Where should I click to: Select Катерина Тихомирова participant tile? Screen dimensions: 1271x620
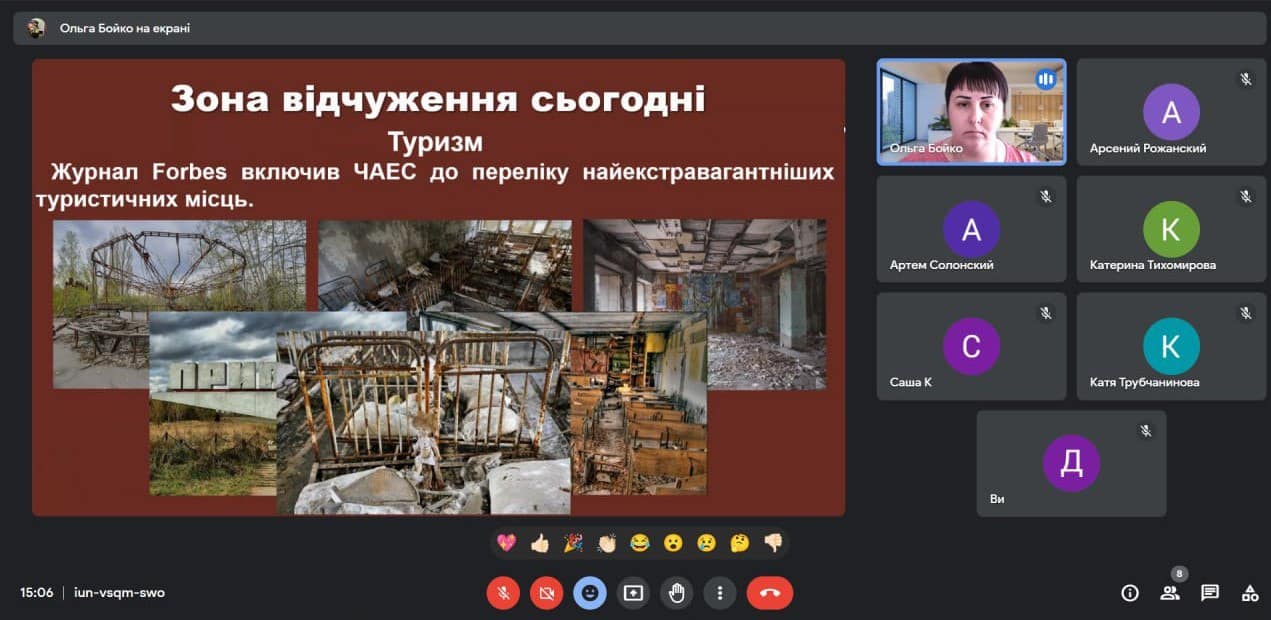1171,230
